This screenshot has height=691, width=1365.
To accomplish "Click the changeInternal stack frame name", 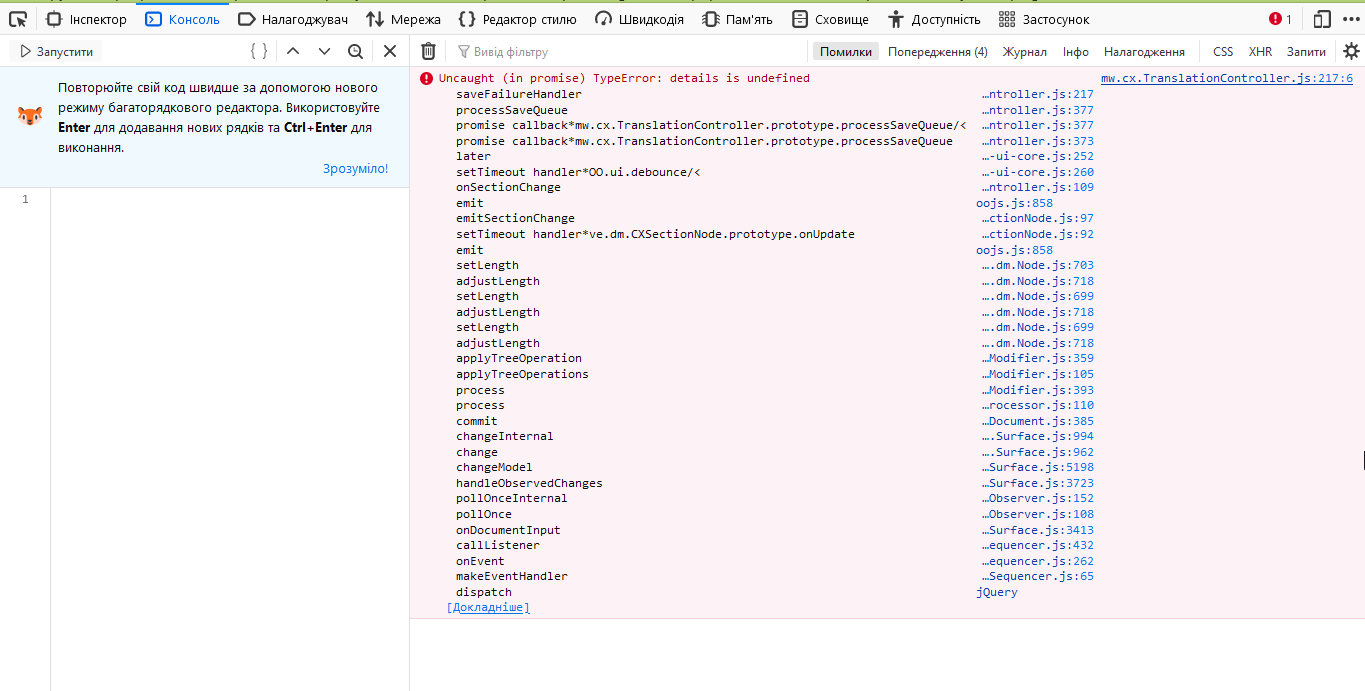I will pyautogui.click(x=505, y=436).
